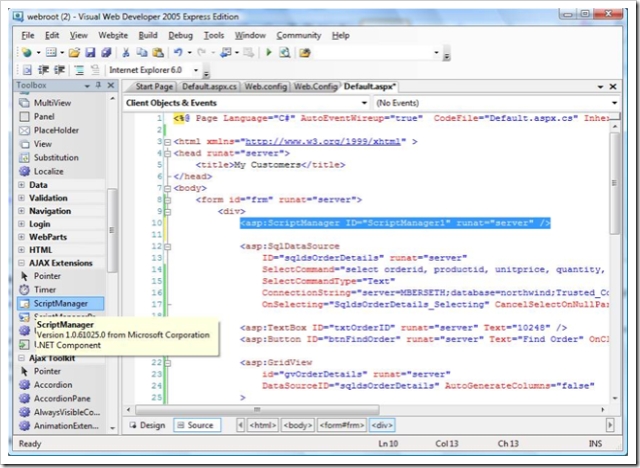The image size is (640, 468).
Task: Collapse the AJAX Extensions toolbox group
Action: (21, 263)
